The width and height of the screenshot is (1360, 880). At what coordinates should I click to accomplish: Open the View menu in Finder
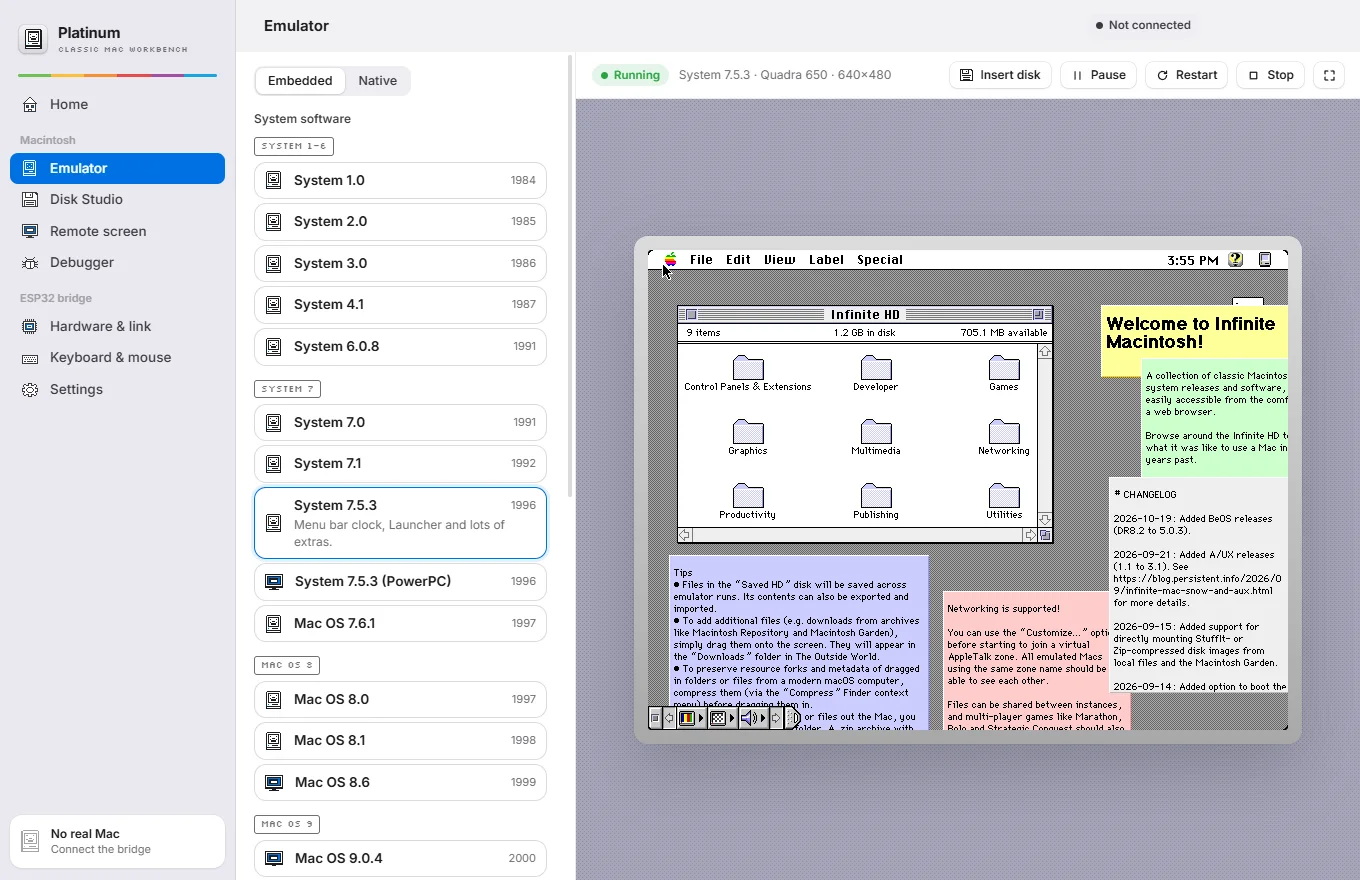click(780, 260)
